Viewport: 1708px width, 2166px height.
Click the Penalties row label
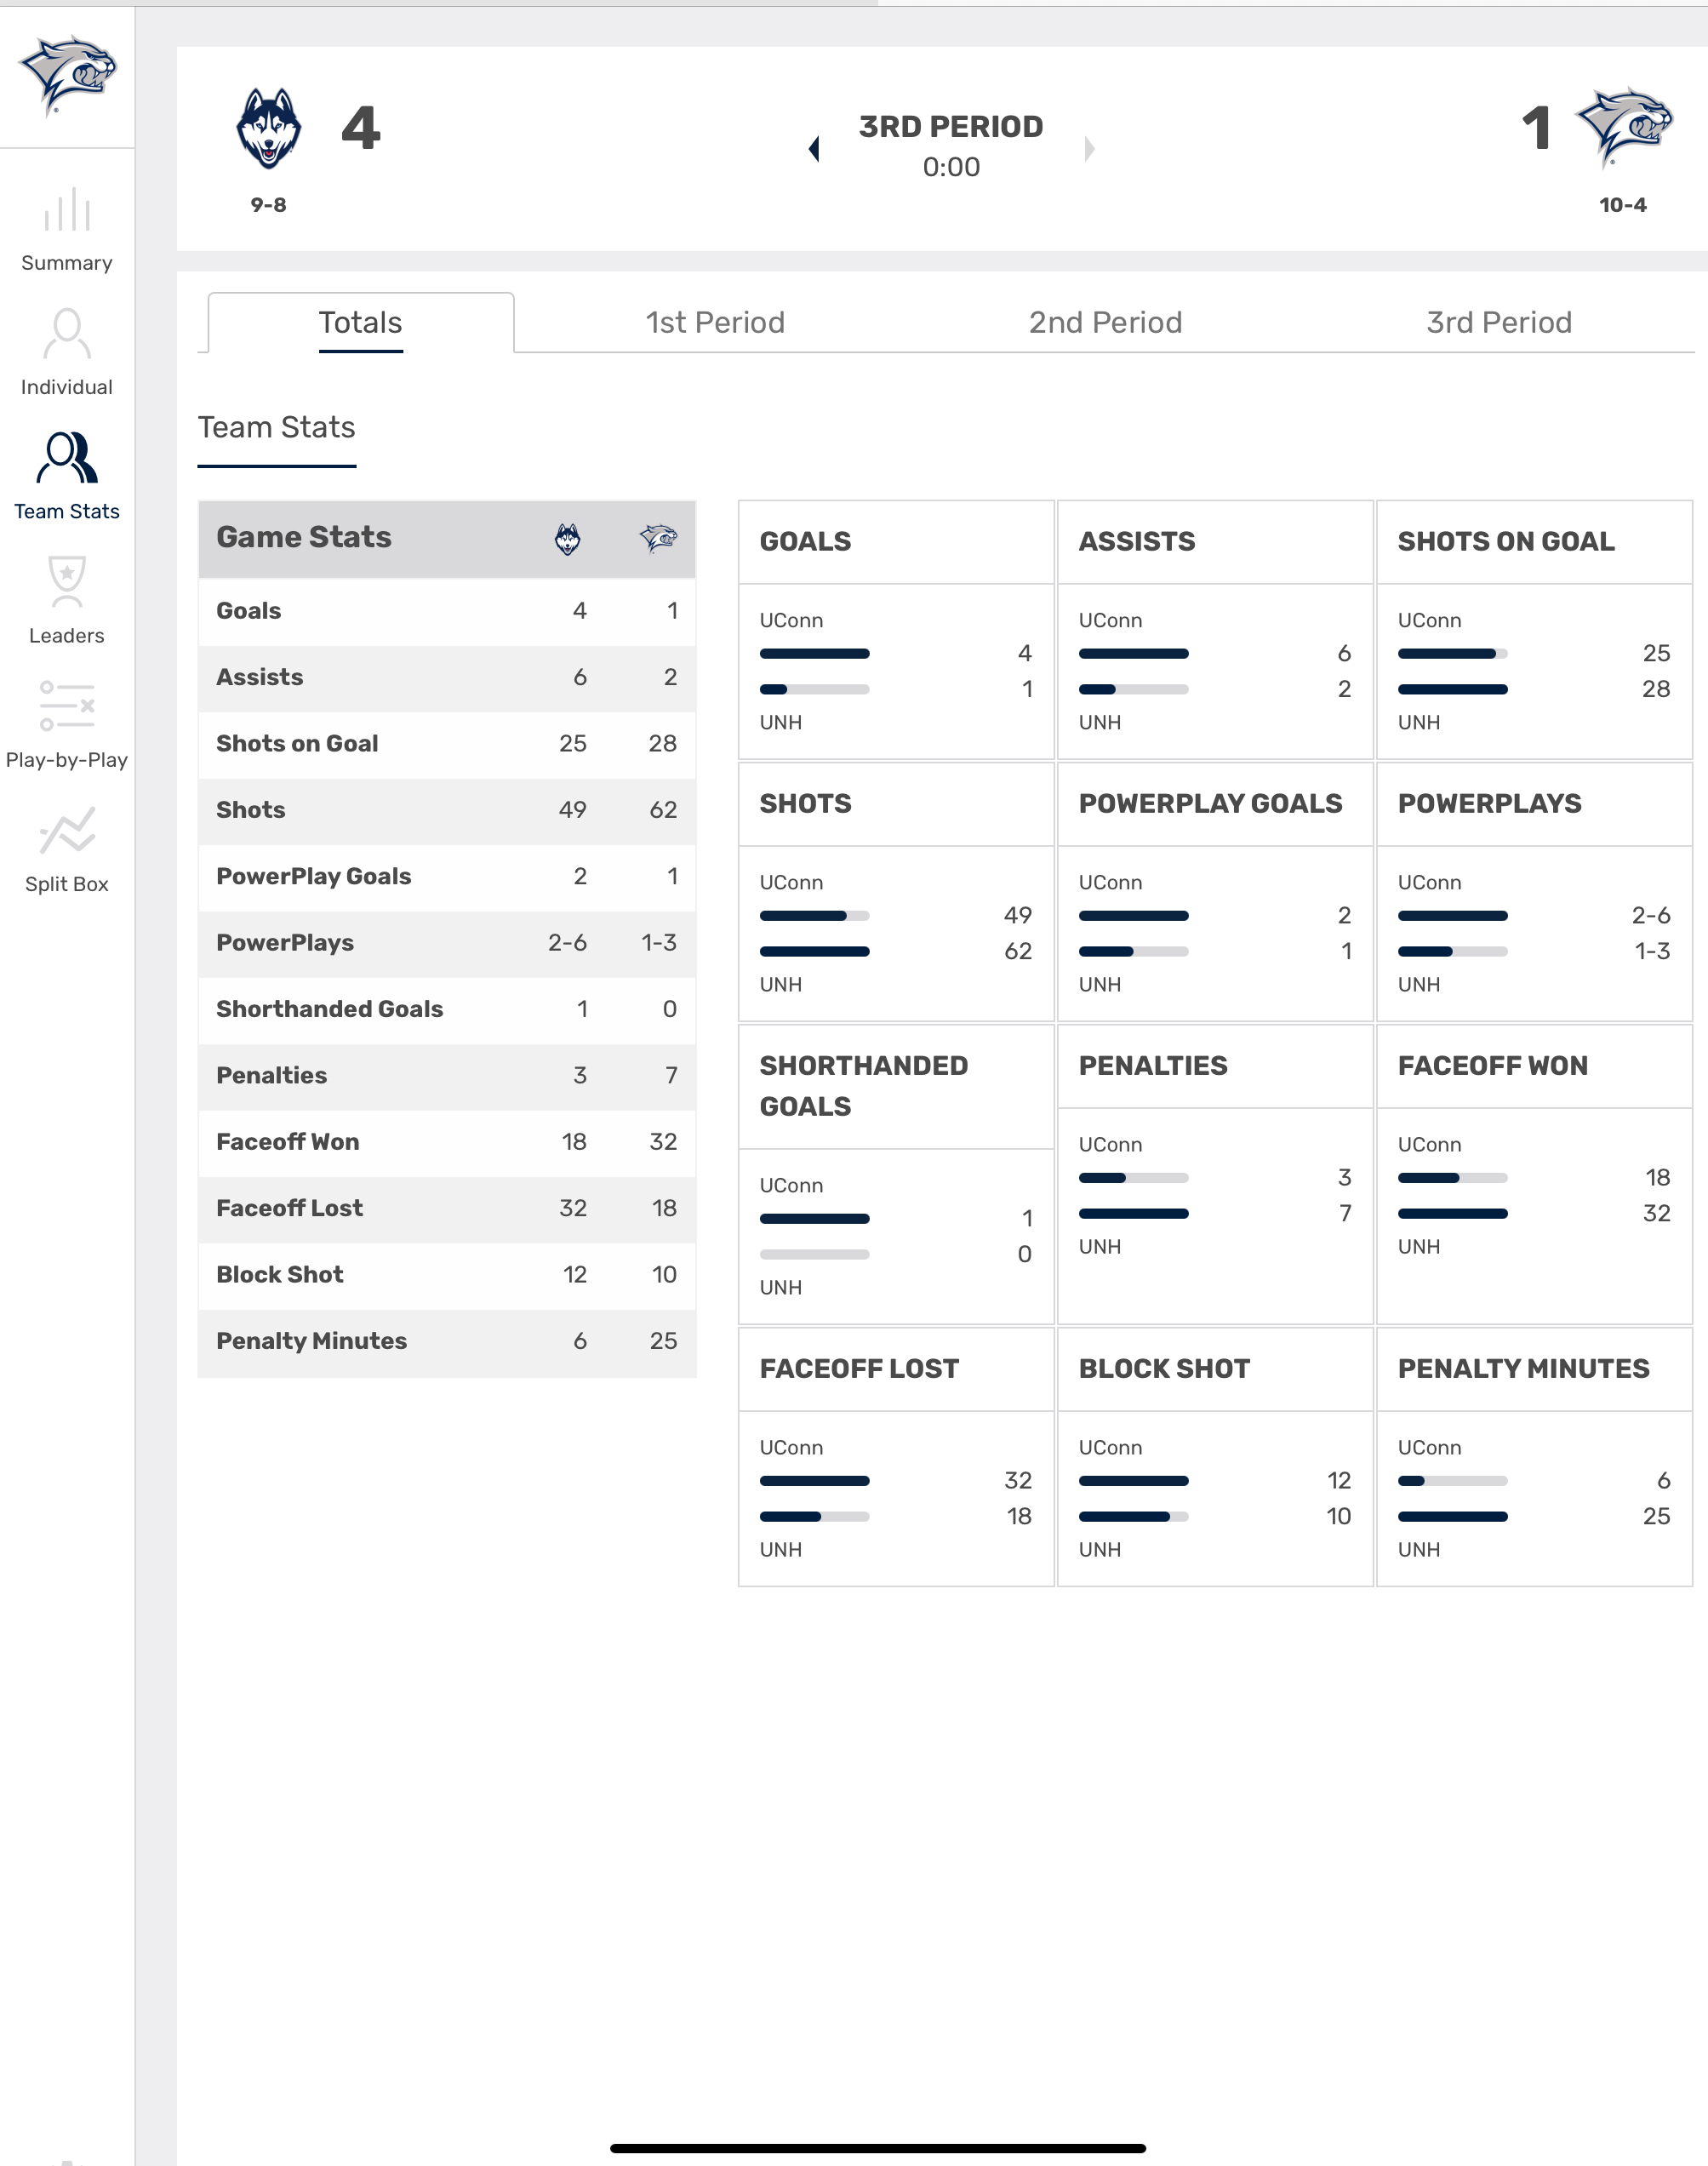(272, 1076)
